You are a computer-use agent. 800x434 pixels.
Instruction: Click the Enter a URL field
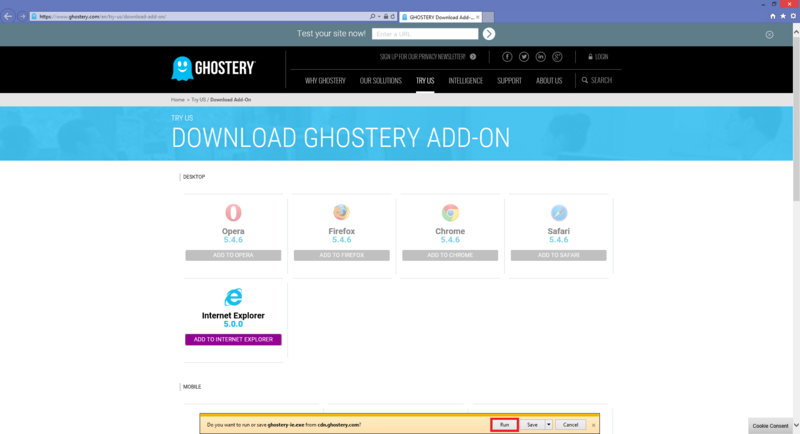(425, 34)
